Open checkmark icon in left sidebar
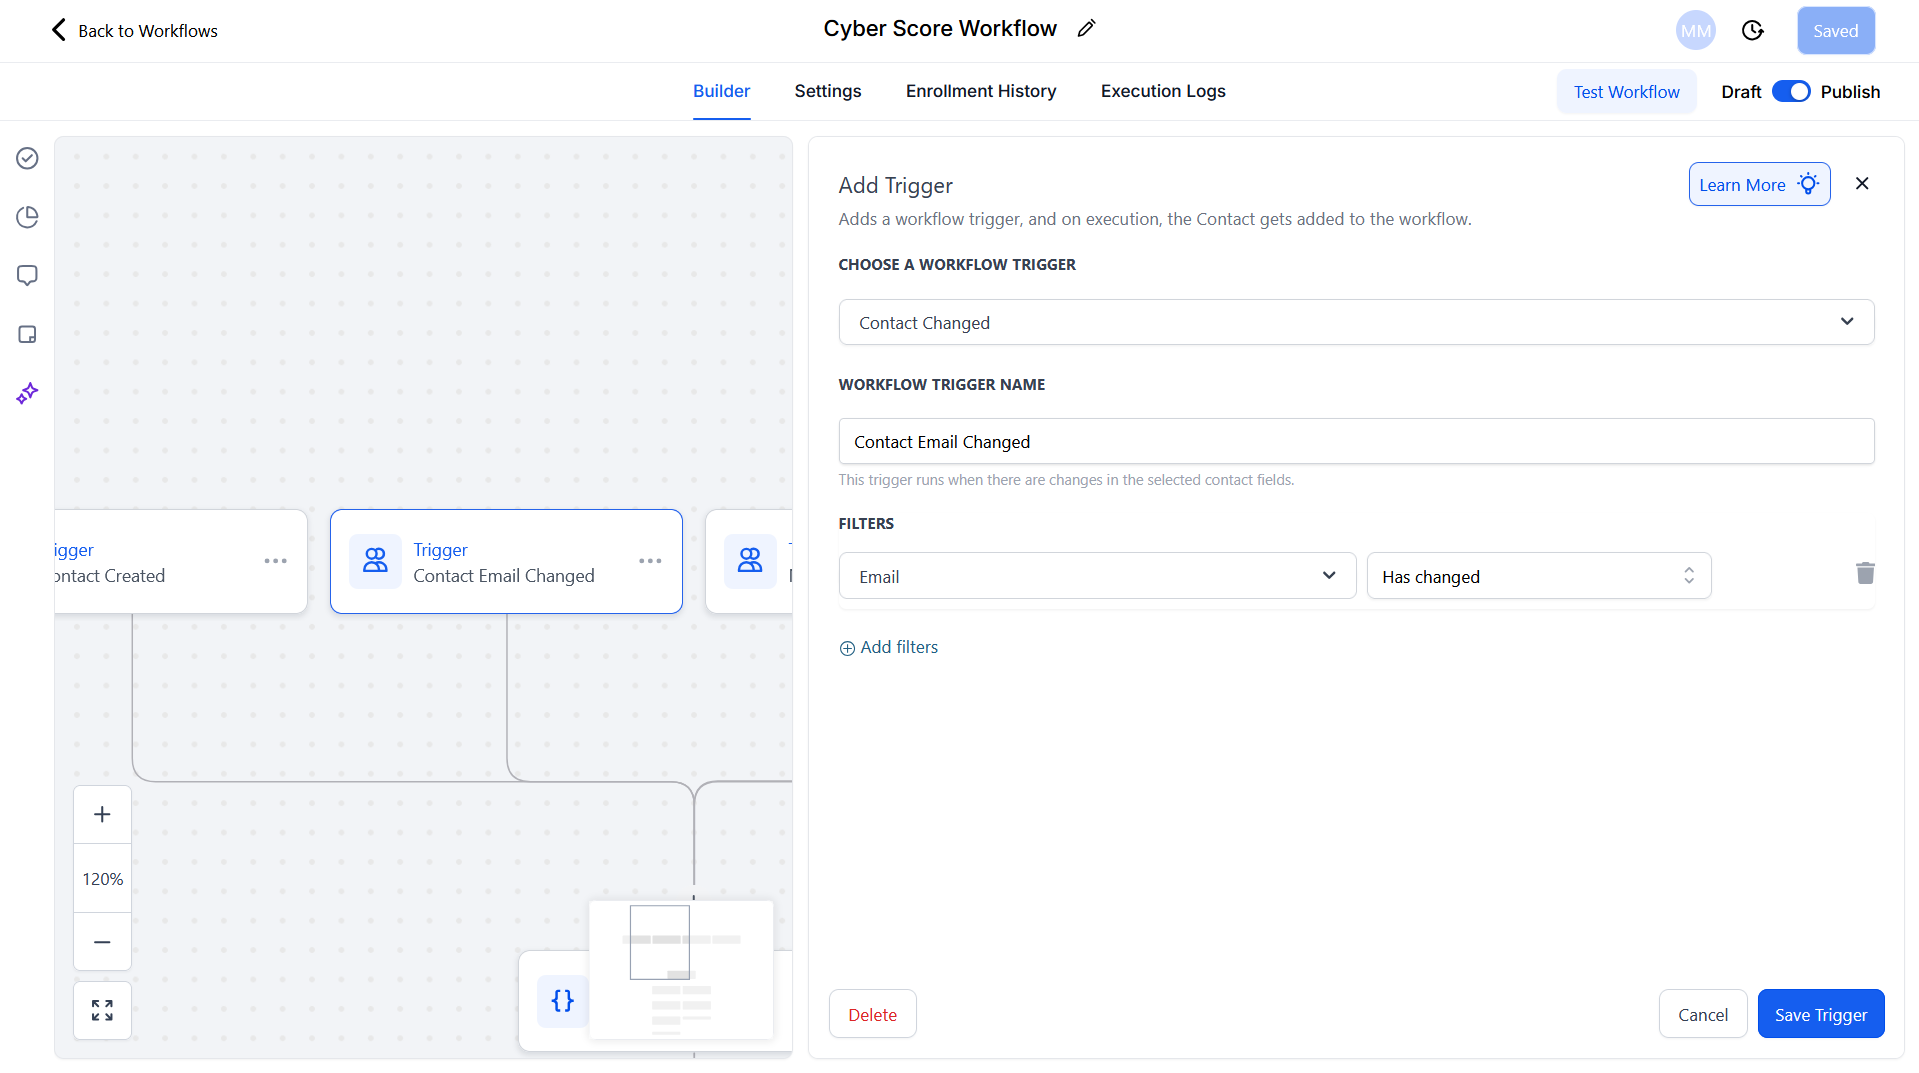 coord(28,159)
